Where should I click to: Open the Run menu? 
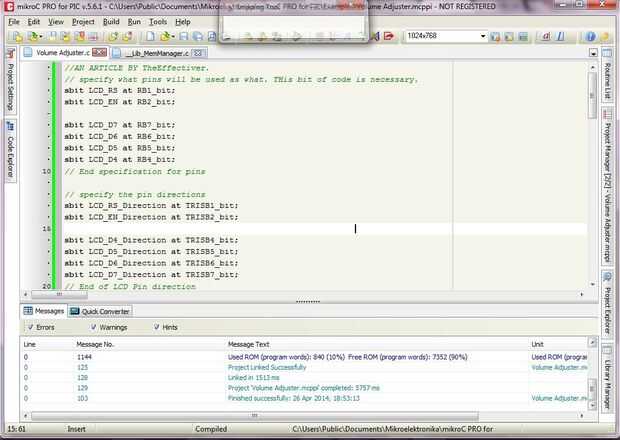click(x=134, y=22)
